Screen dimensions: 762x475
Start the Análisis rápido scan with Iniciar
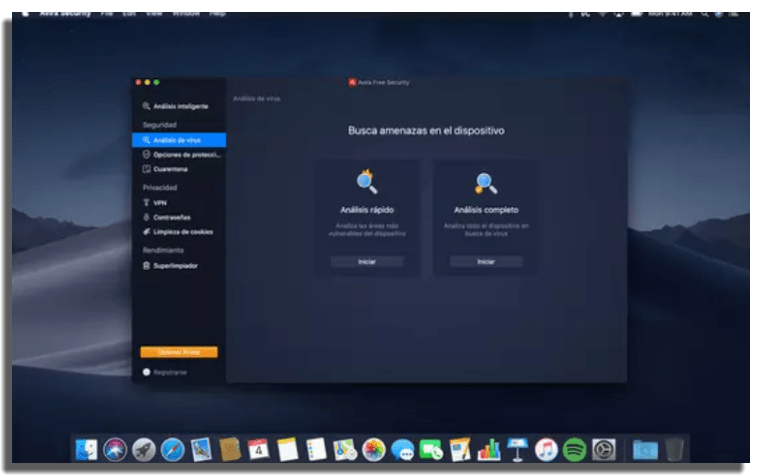[367, 262]
